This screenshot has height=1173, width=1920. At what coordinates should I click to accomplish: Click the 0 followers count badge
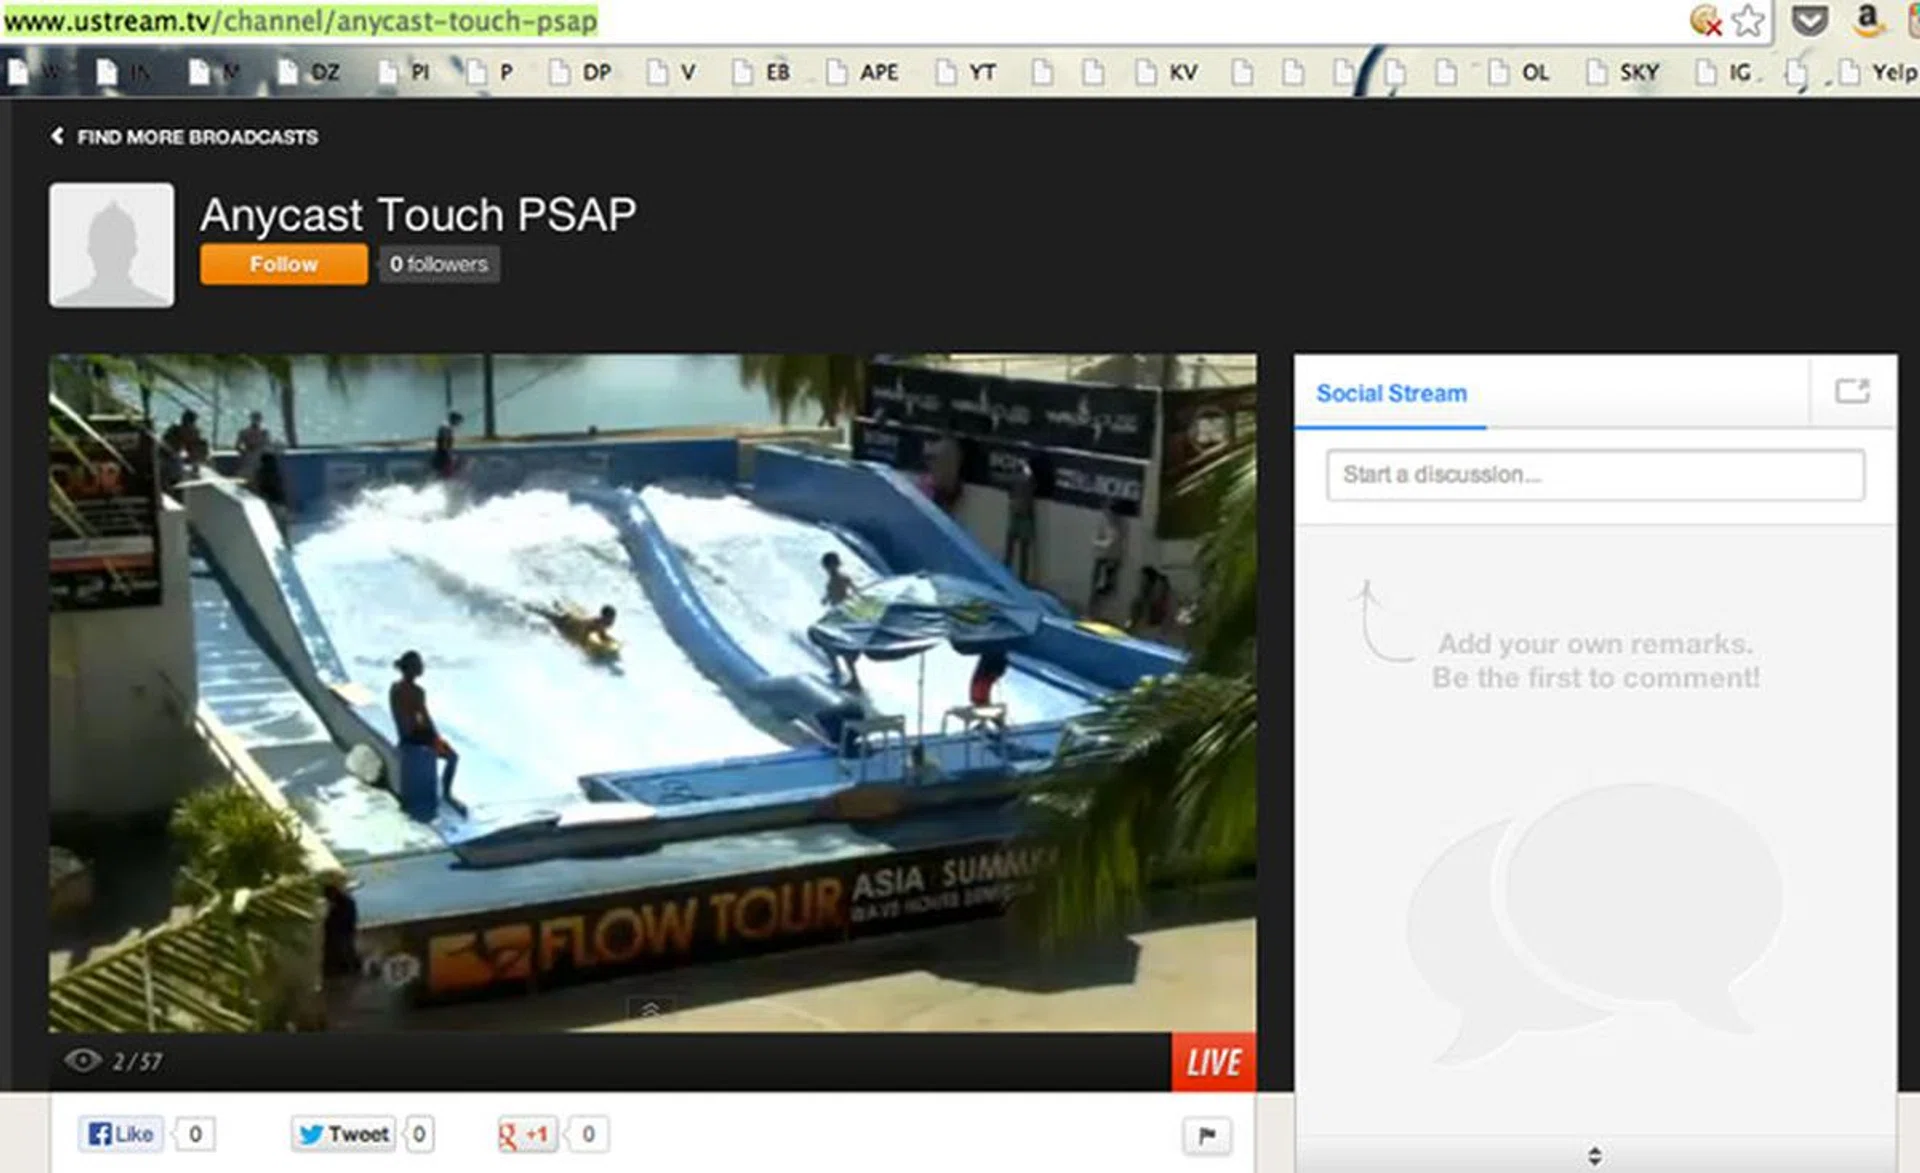pos(439,265)
